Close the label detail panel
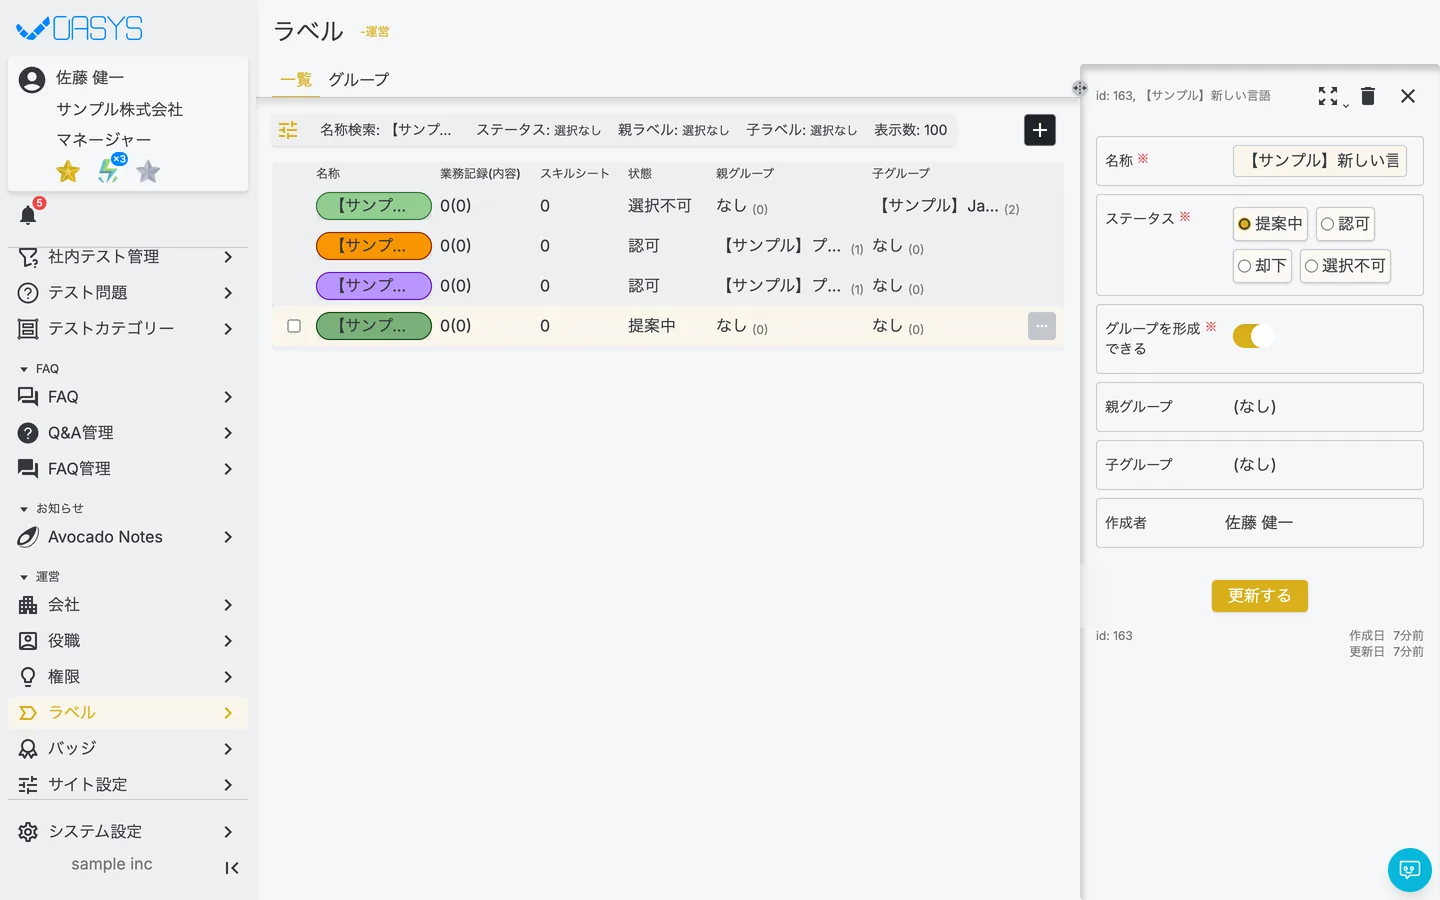Viewport: 1440px width, 900px height. pyautogui.click(x=1408, y=96)
